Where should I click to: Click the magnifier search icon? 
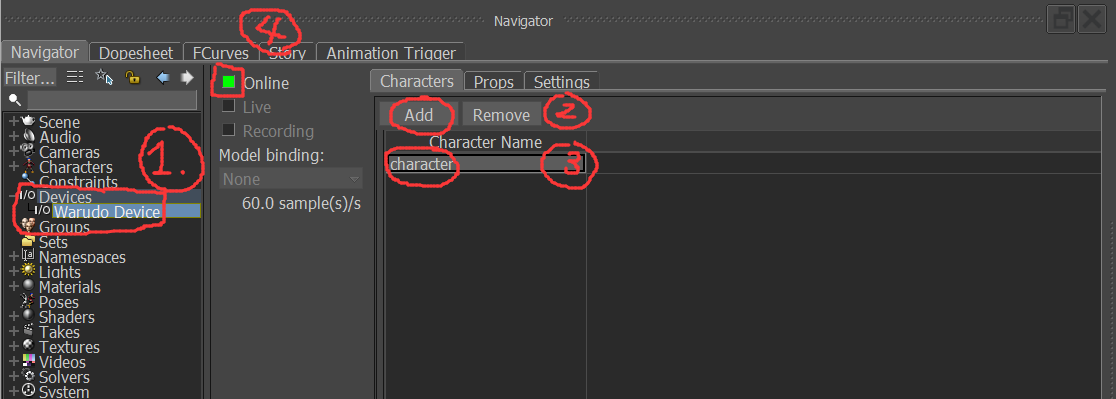pyautogui.click(x=14, y=100)
